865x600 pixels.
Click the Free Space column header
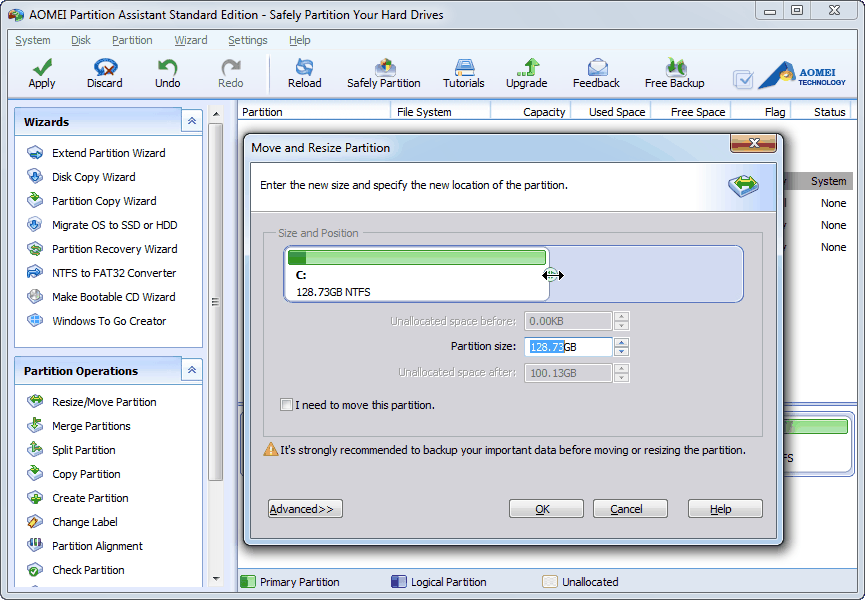[691, 111]
